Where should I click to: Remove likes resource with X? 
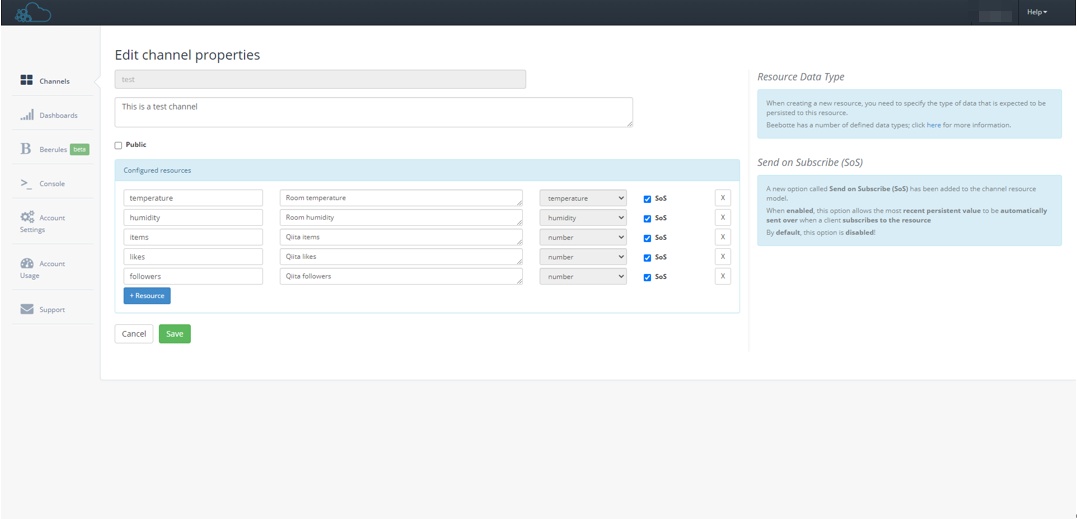[723, 257]
